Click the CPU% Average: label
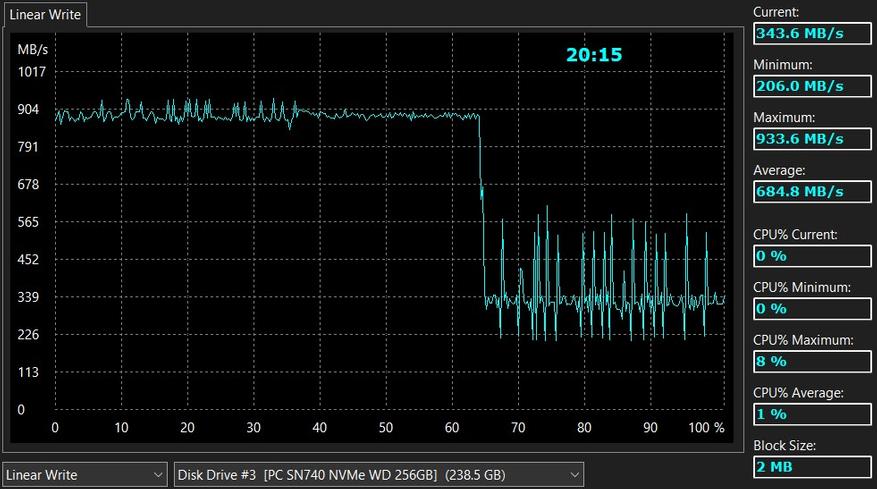The image size is (877, 489). pyautogui.click(x=798, y=392)
